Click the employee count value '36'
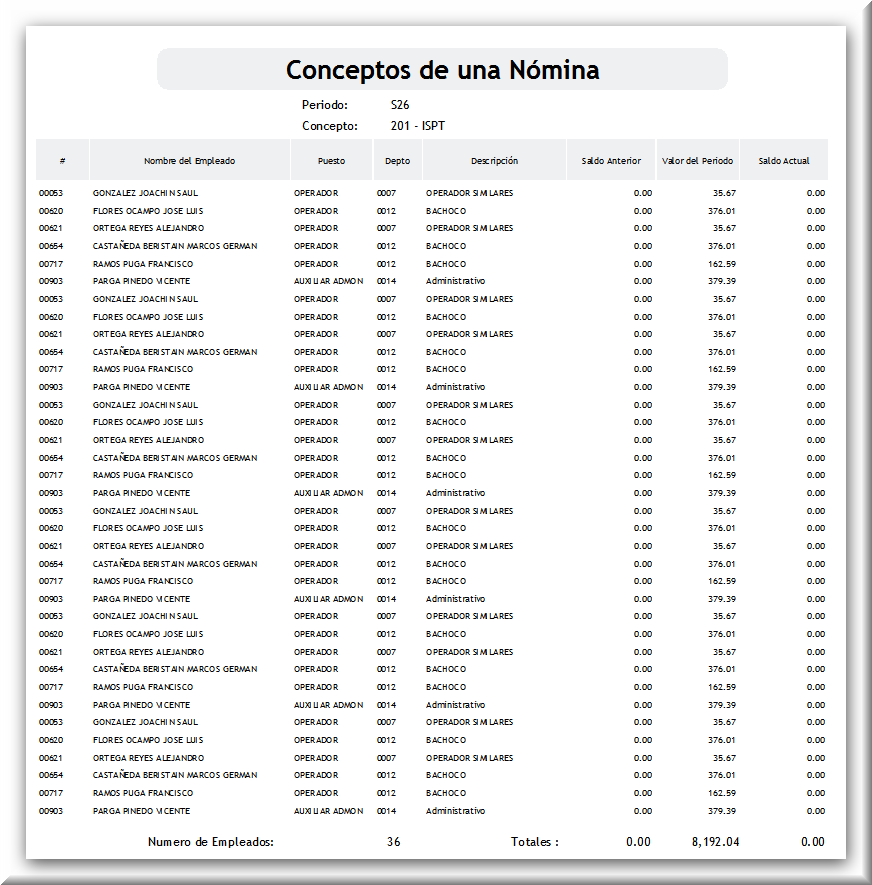The image size is (872, 885). (x=393, y=842)
